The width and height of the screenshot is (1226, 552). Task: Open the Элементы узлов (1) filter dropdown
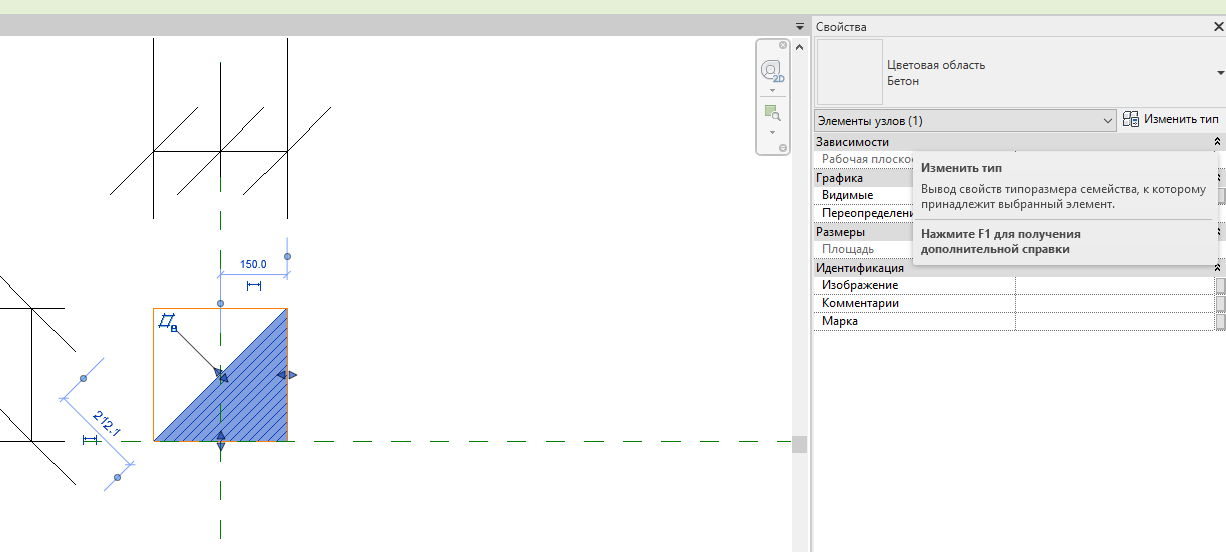click(x=965, y=120)
